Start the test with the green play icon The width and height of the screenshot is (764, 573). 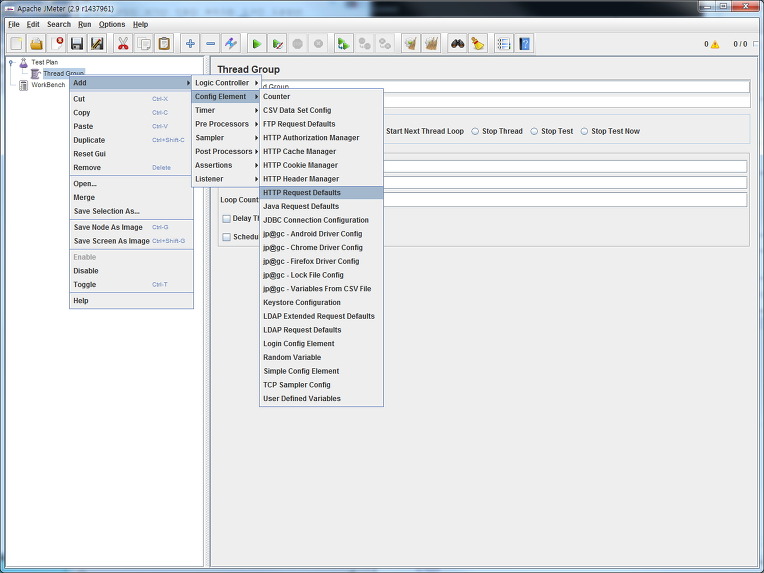(257, 44)
